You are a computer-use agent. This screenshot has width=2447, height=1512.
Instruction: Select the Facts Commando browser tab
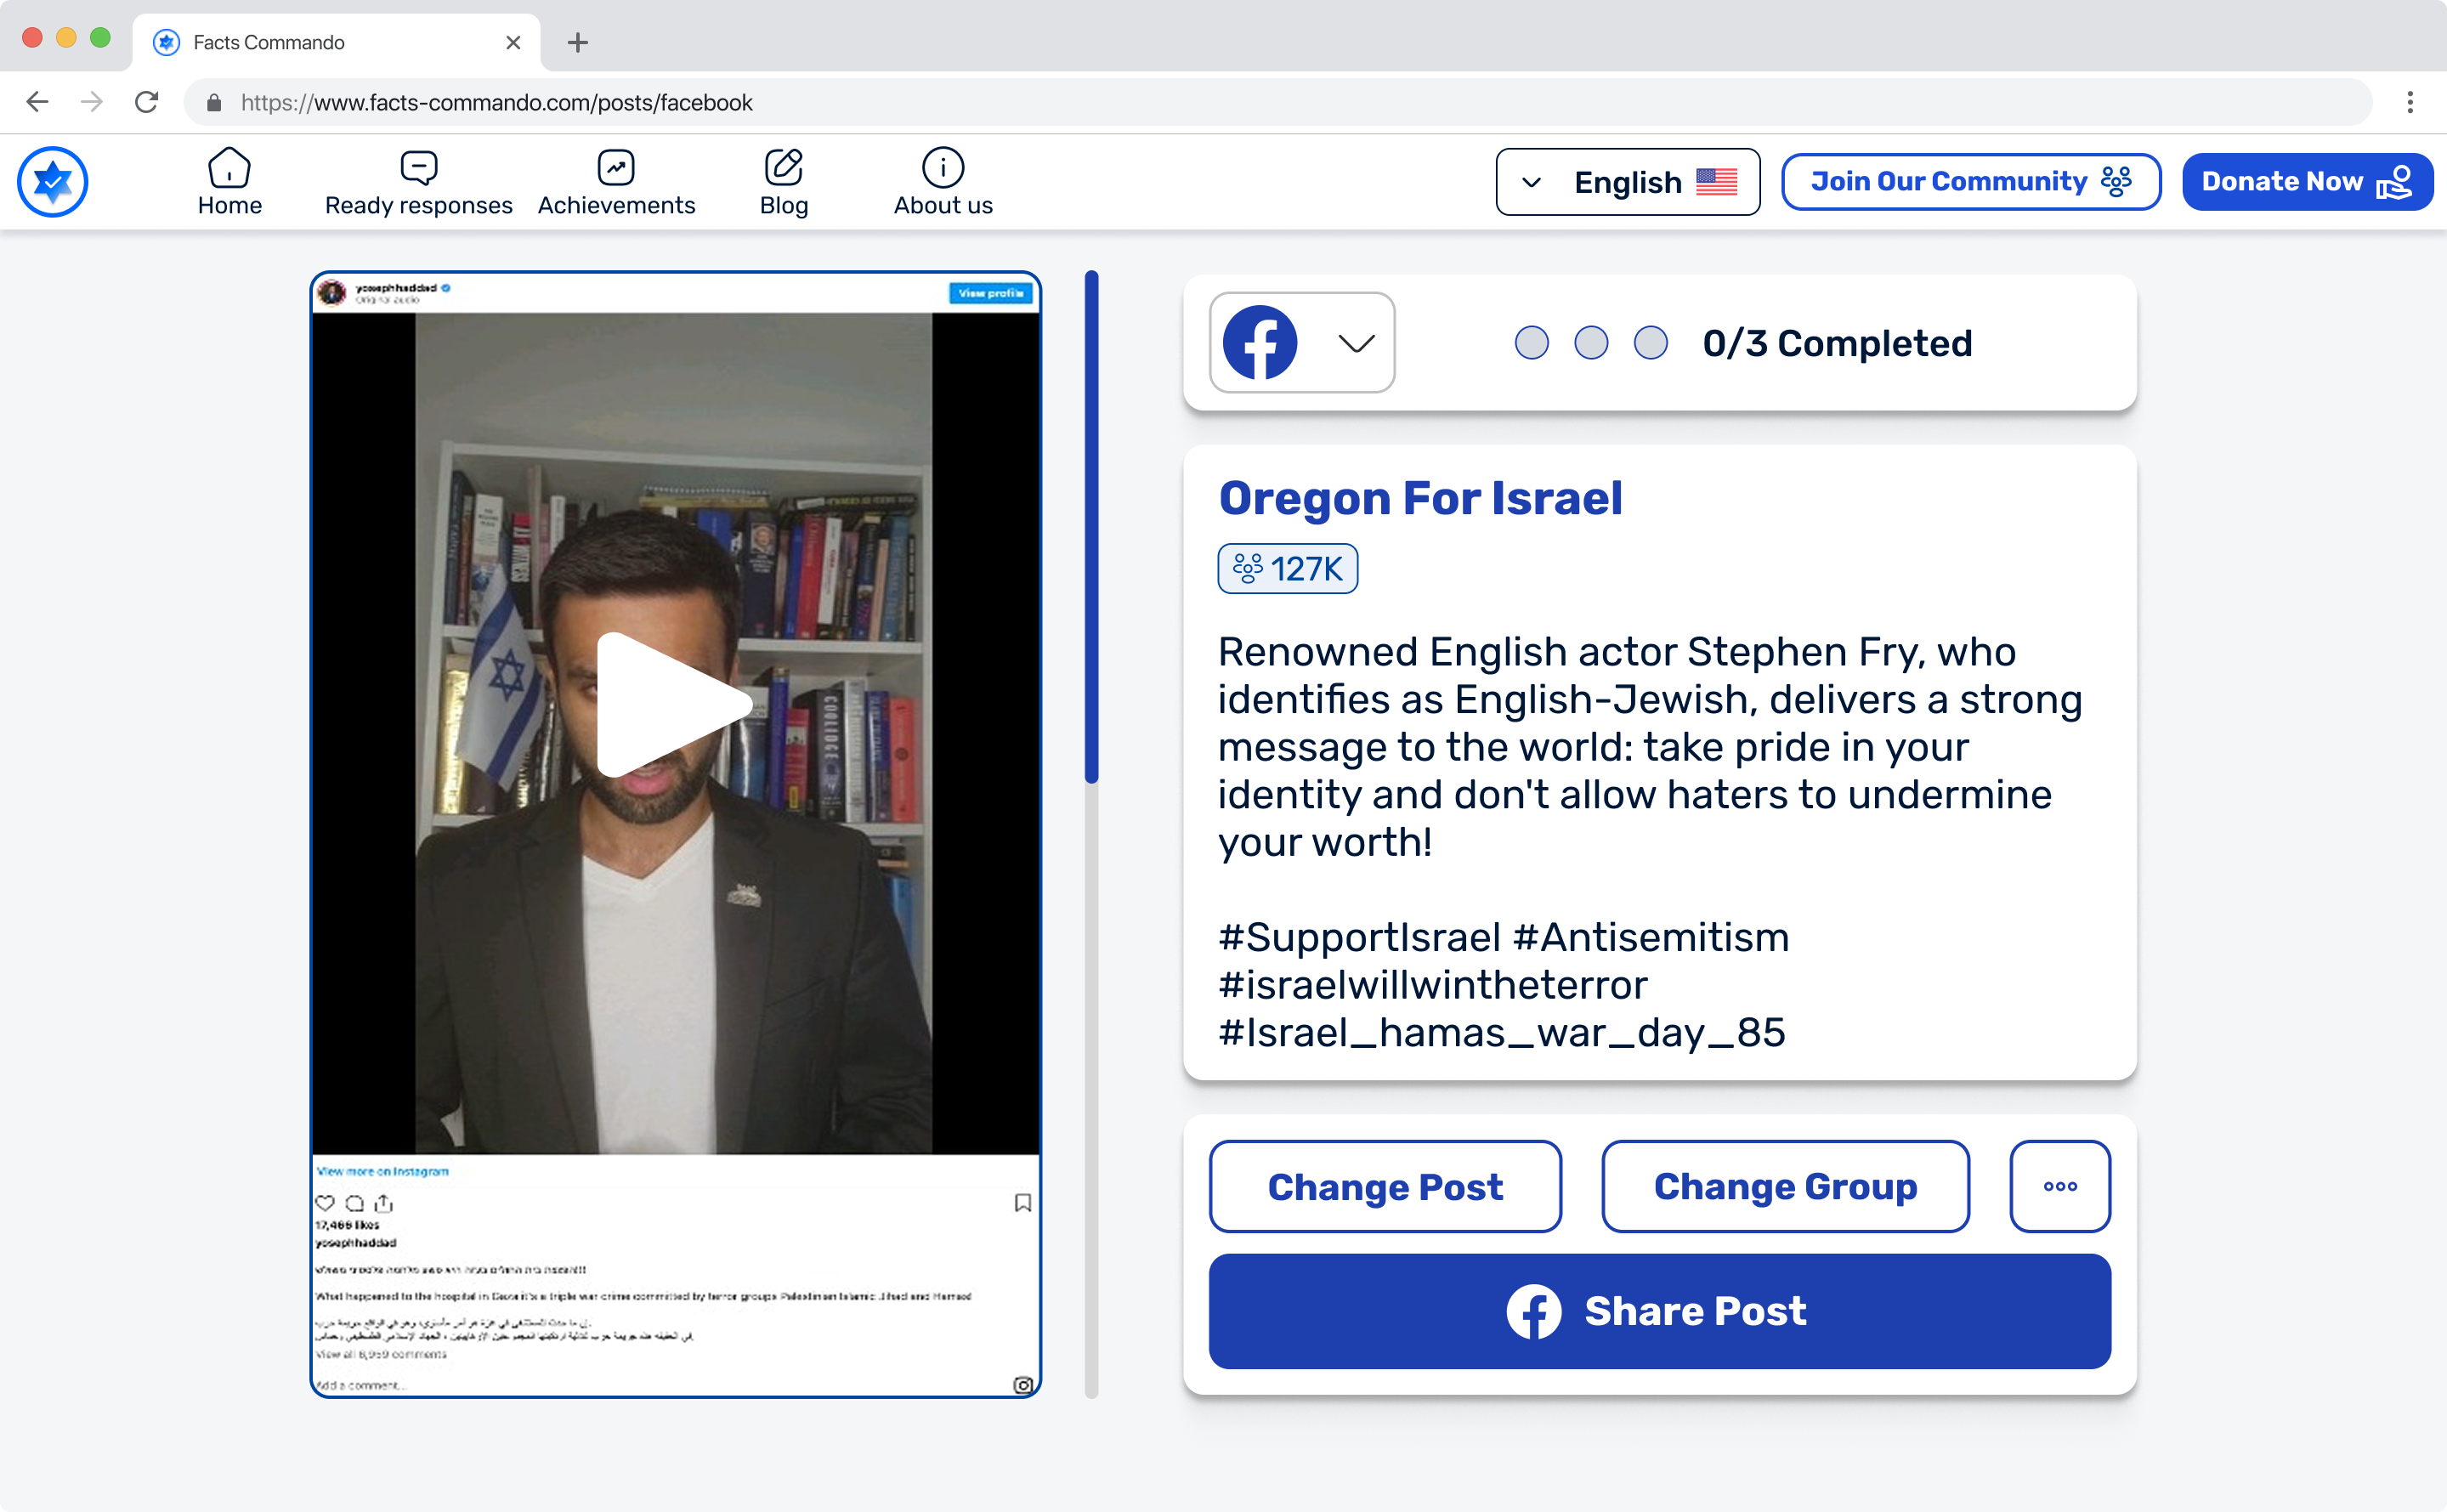pyautogui.click(x=336, y=43)
